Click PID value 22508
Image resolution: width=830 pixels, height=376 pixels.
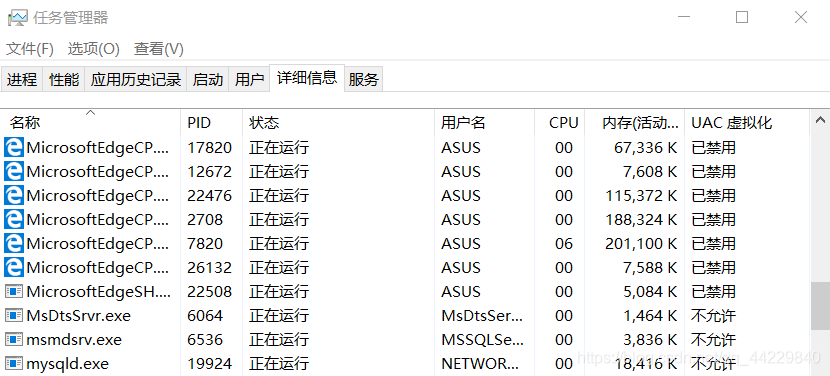point(210,292)
